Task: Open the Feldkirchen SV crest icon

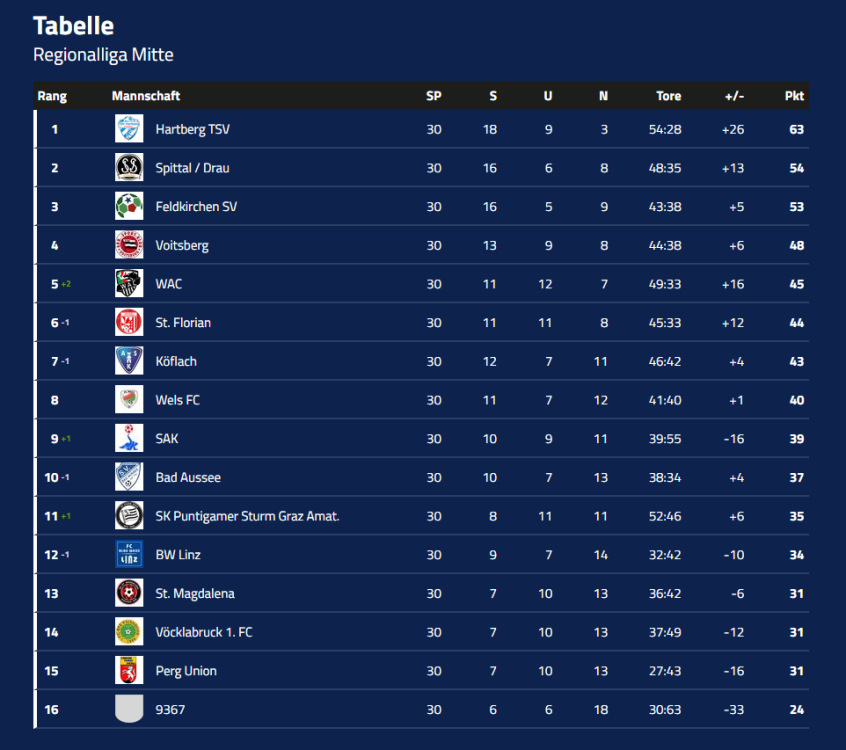Action: [x=129, y=206]
